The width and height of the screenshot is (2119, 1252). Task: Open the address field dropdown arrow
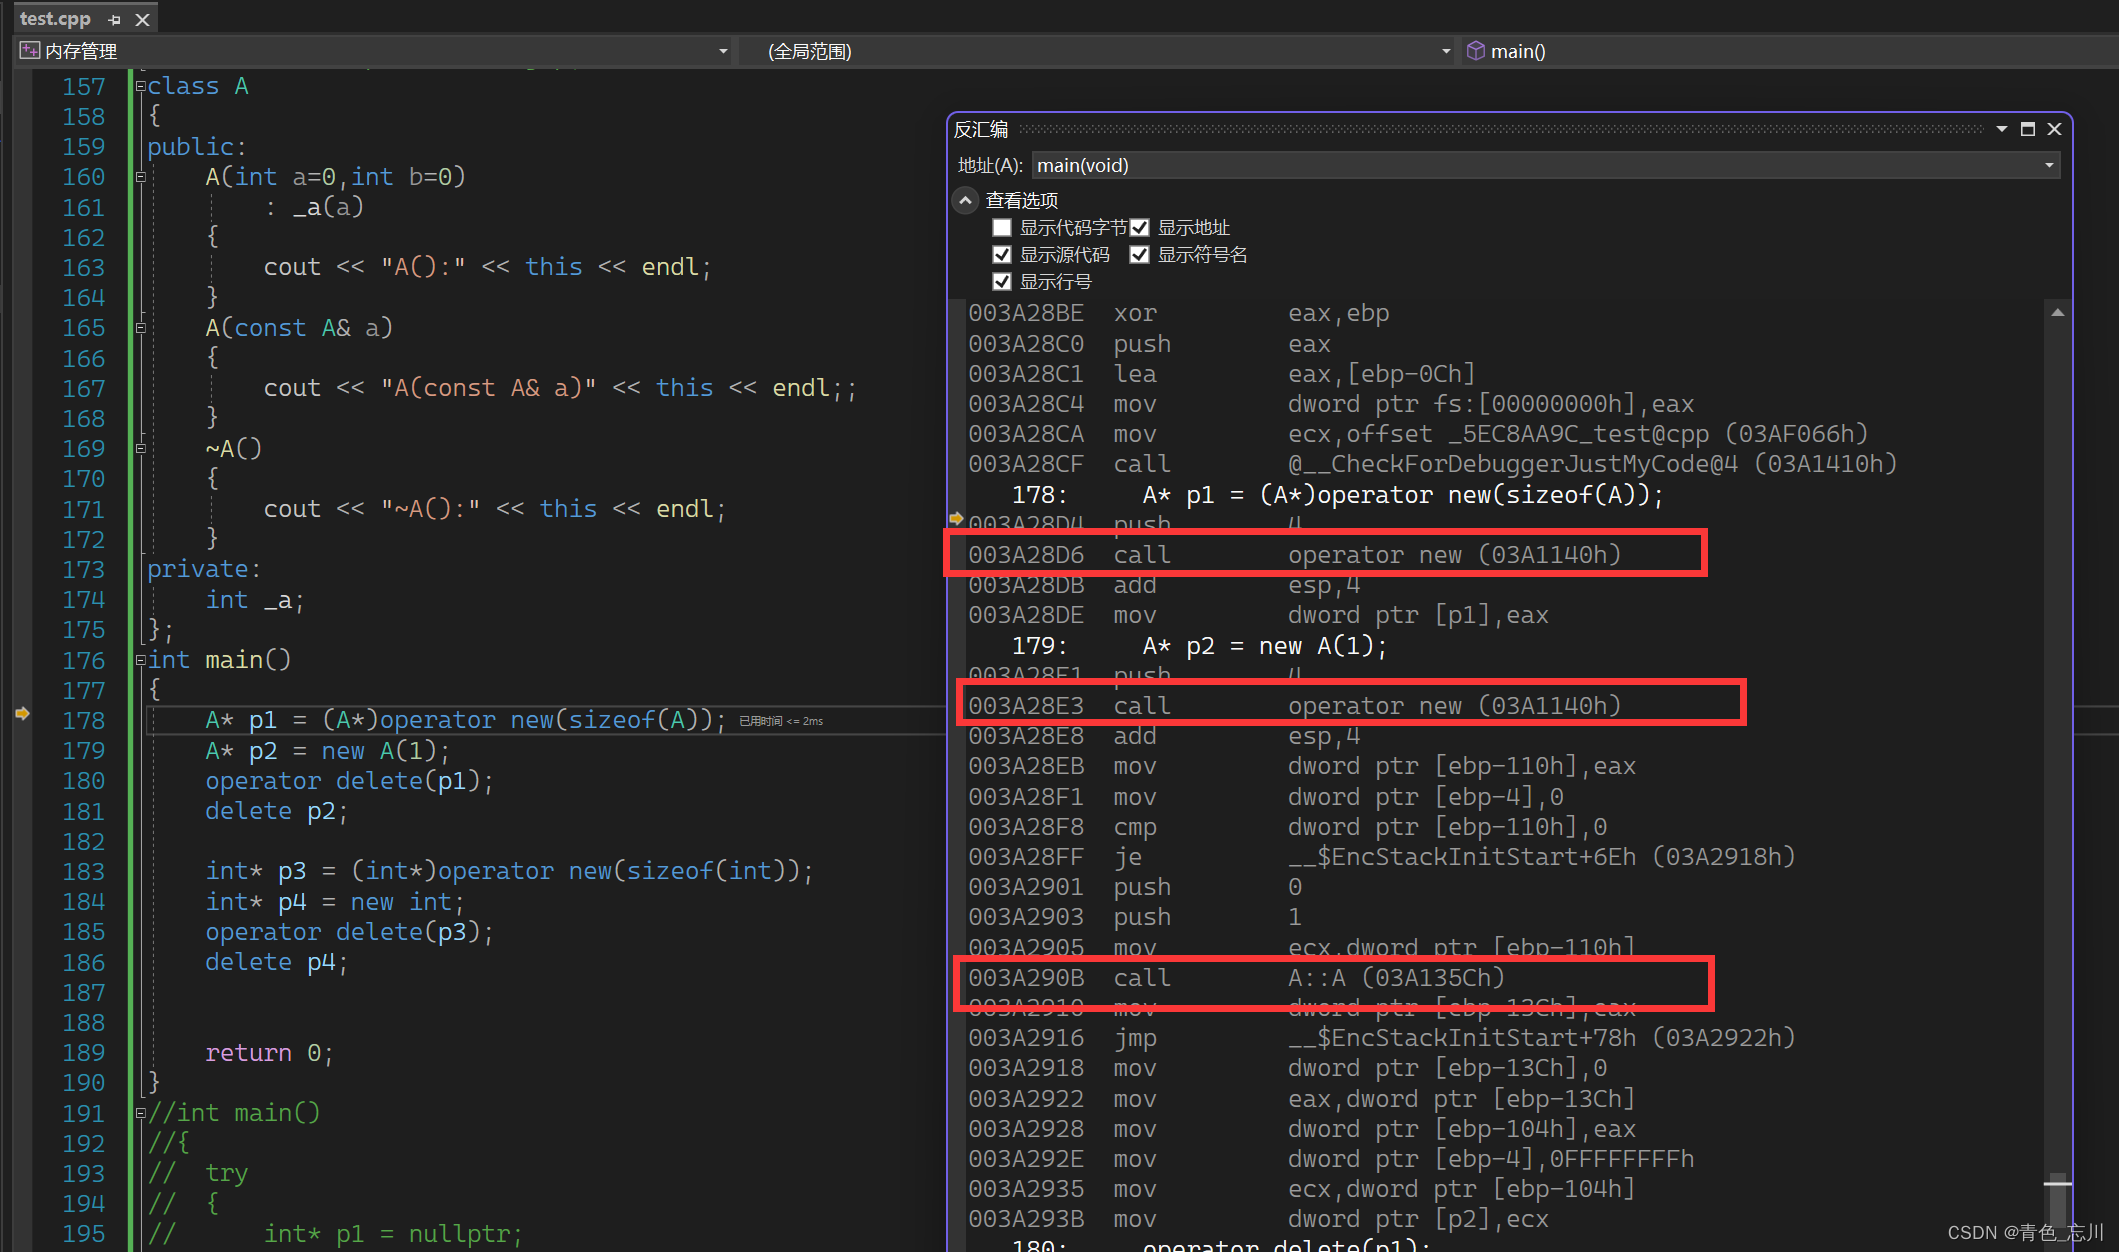tap(2049, 165)
